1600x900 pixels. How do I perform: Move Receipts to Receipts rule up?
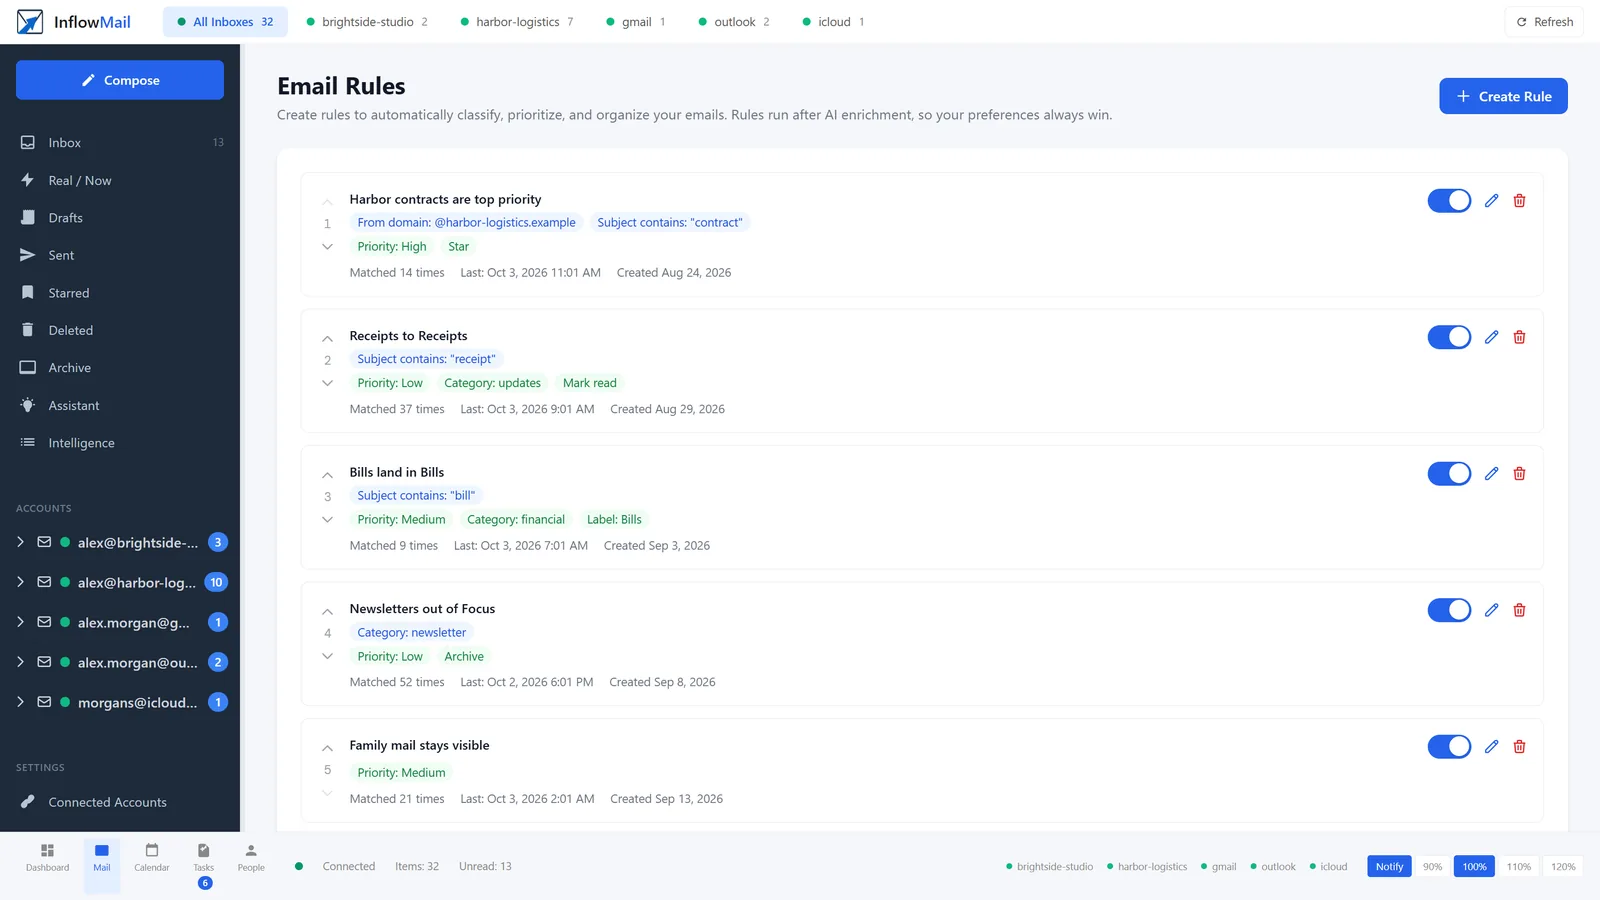pyautogui.click(x=327, y=339)
